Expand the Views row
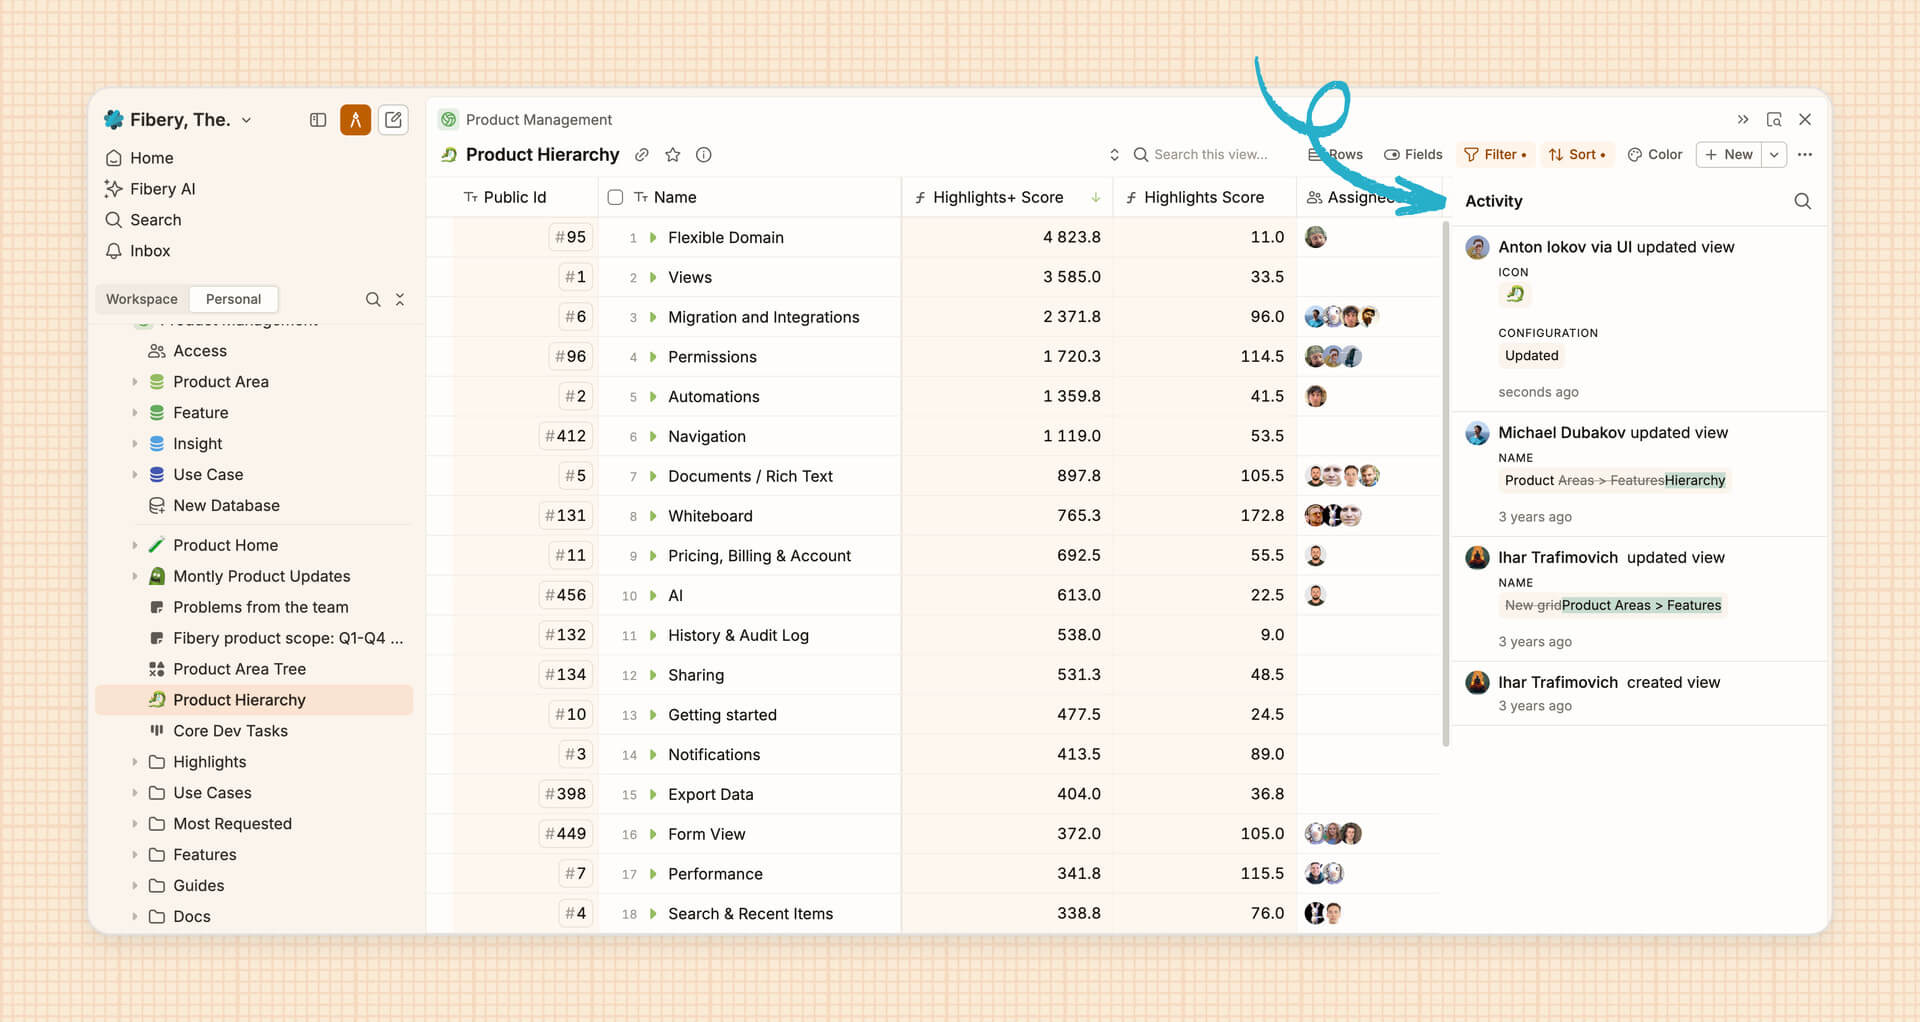1920x1022 pixels. [x=653, y=278]
